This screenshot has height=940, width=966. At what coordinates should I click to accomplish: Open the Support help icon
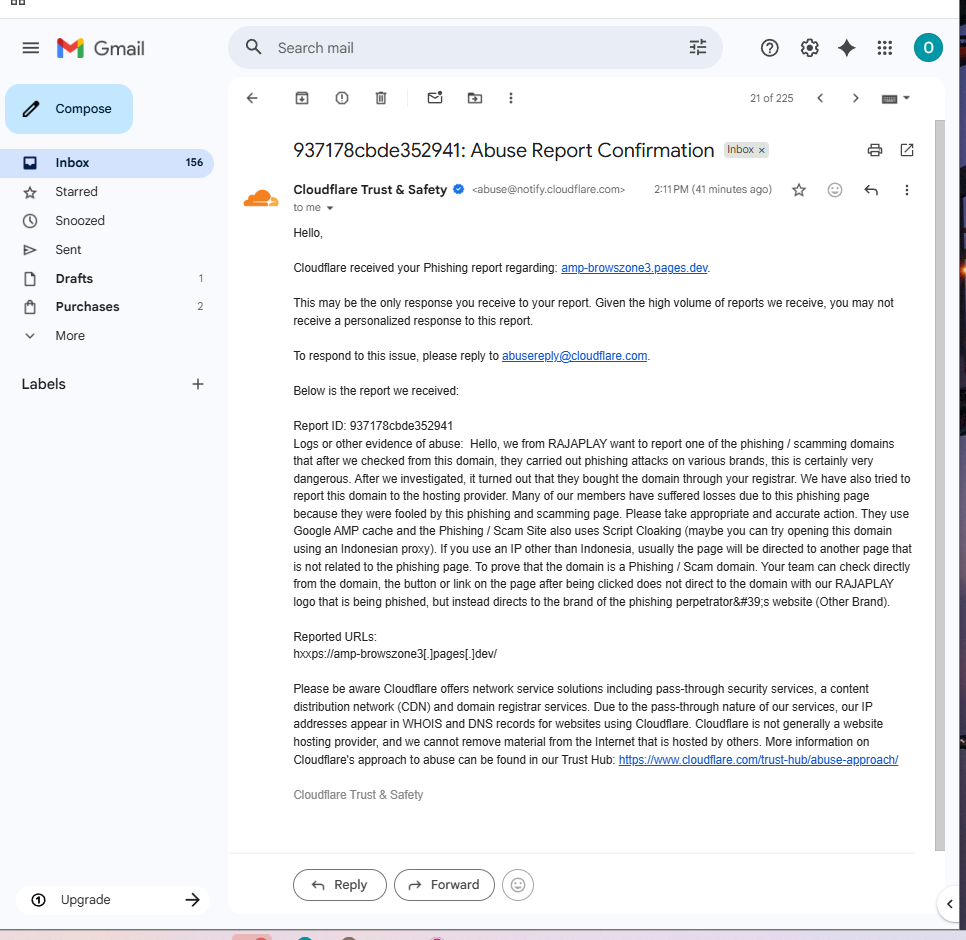[769, 47]
